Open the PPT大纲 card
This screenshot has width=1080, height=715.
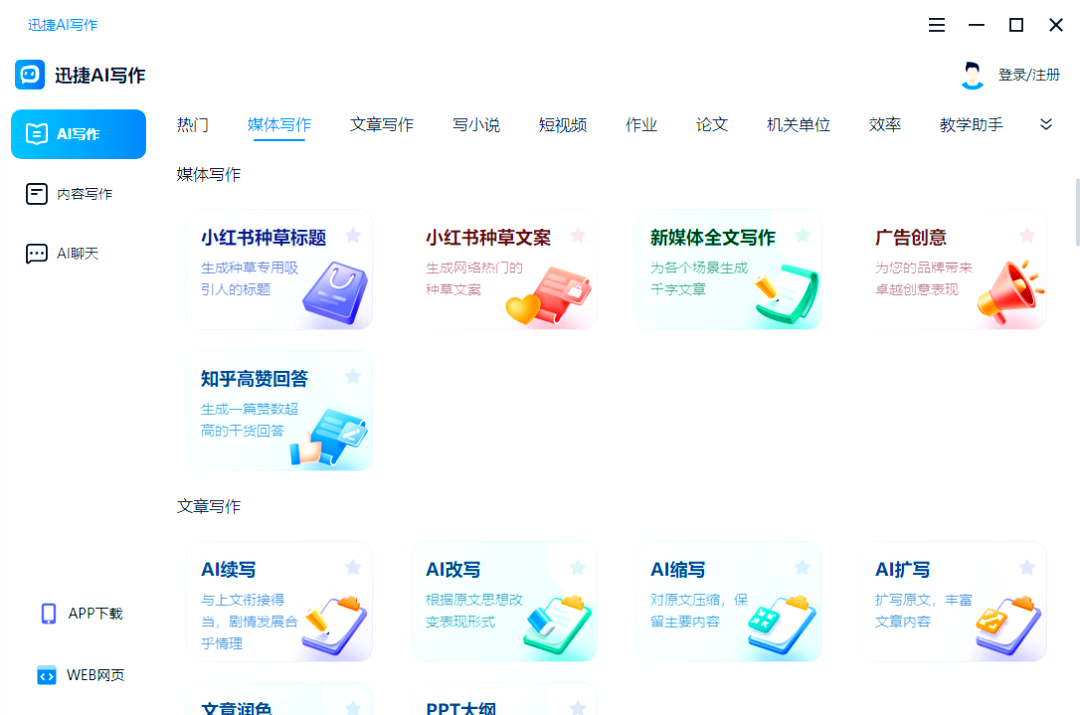pos(504,699)
